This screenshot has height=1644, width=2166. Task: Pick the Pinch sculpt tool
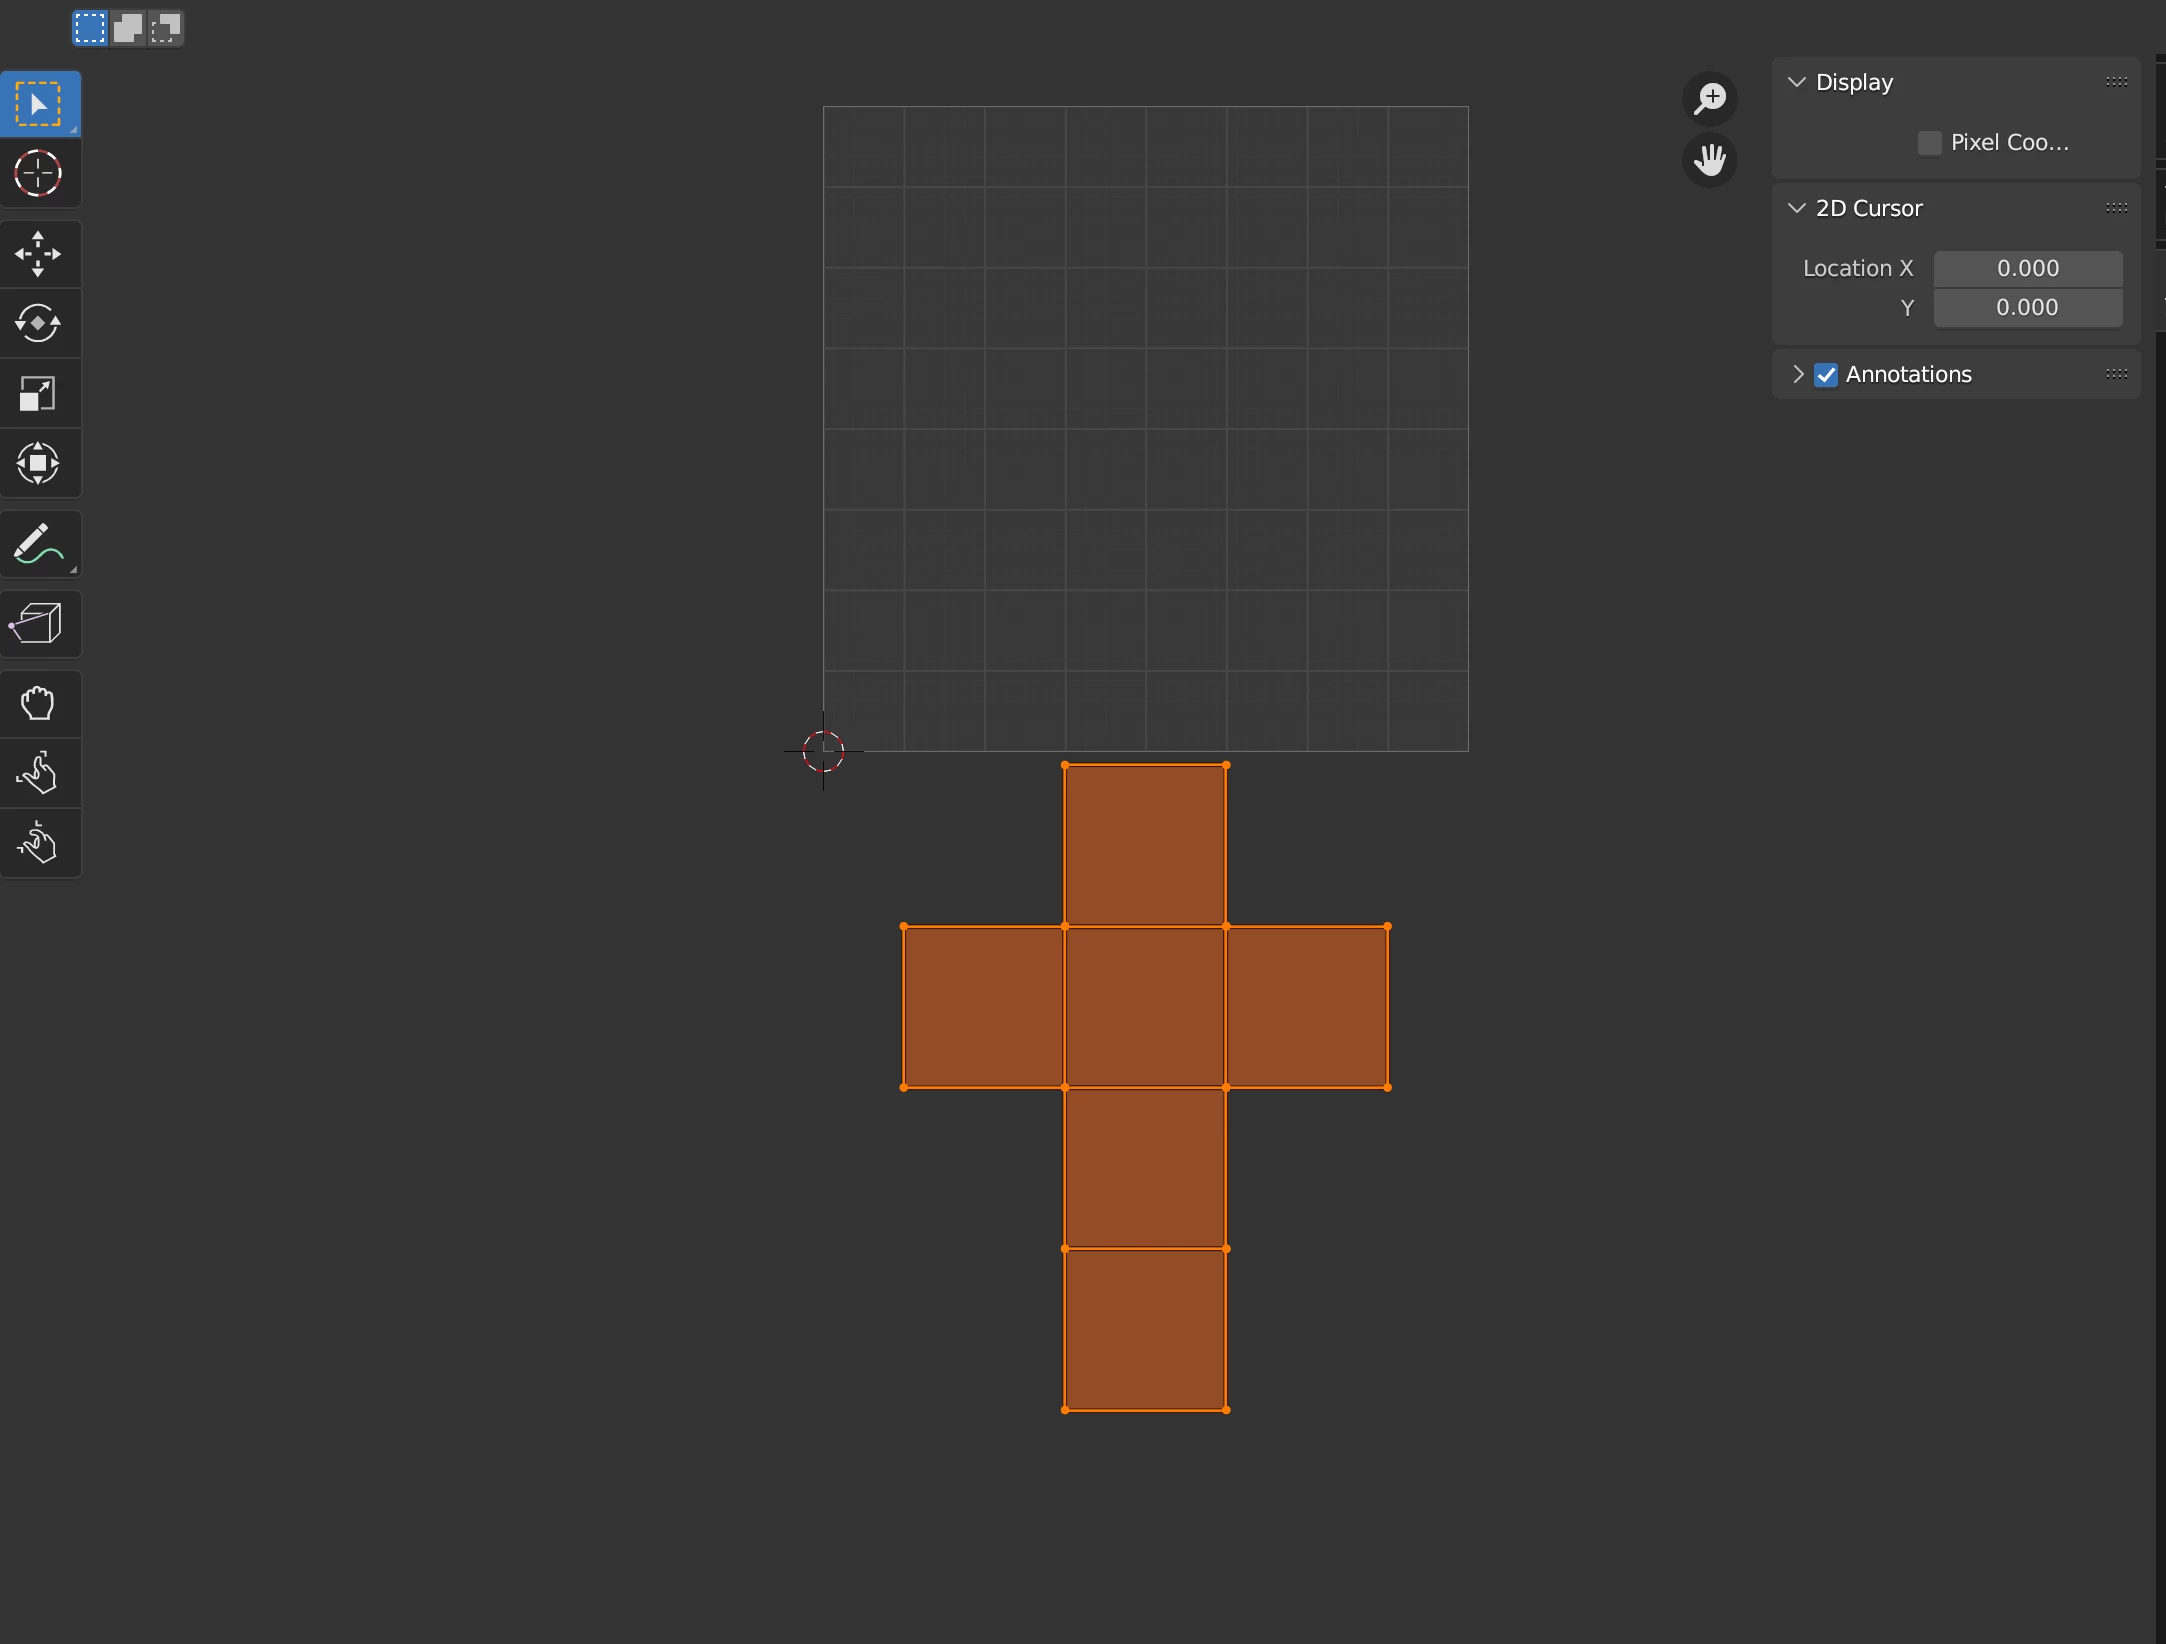click(39, 844)
